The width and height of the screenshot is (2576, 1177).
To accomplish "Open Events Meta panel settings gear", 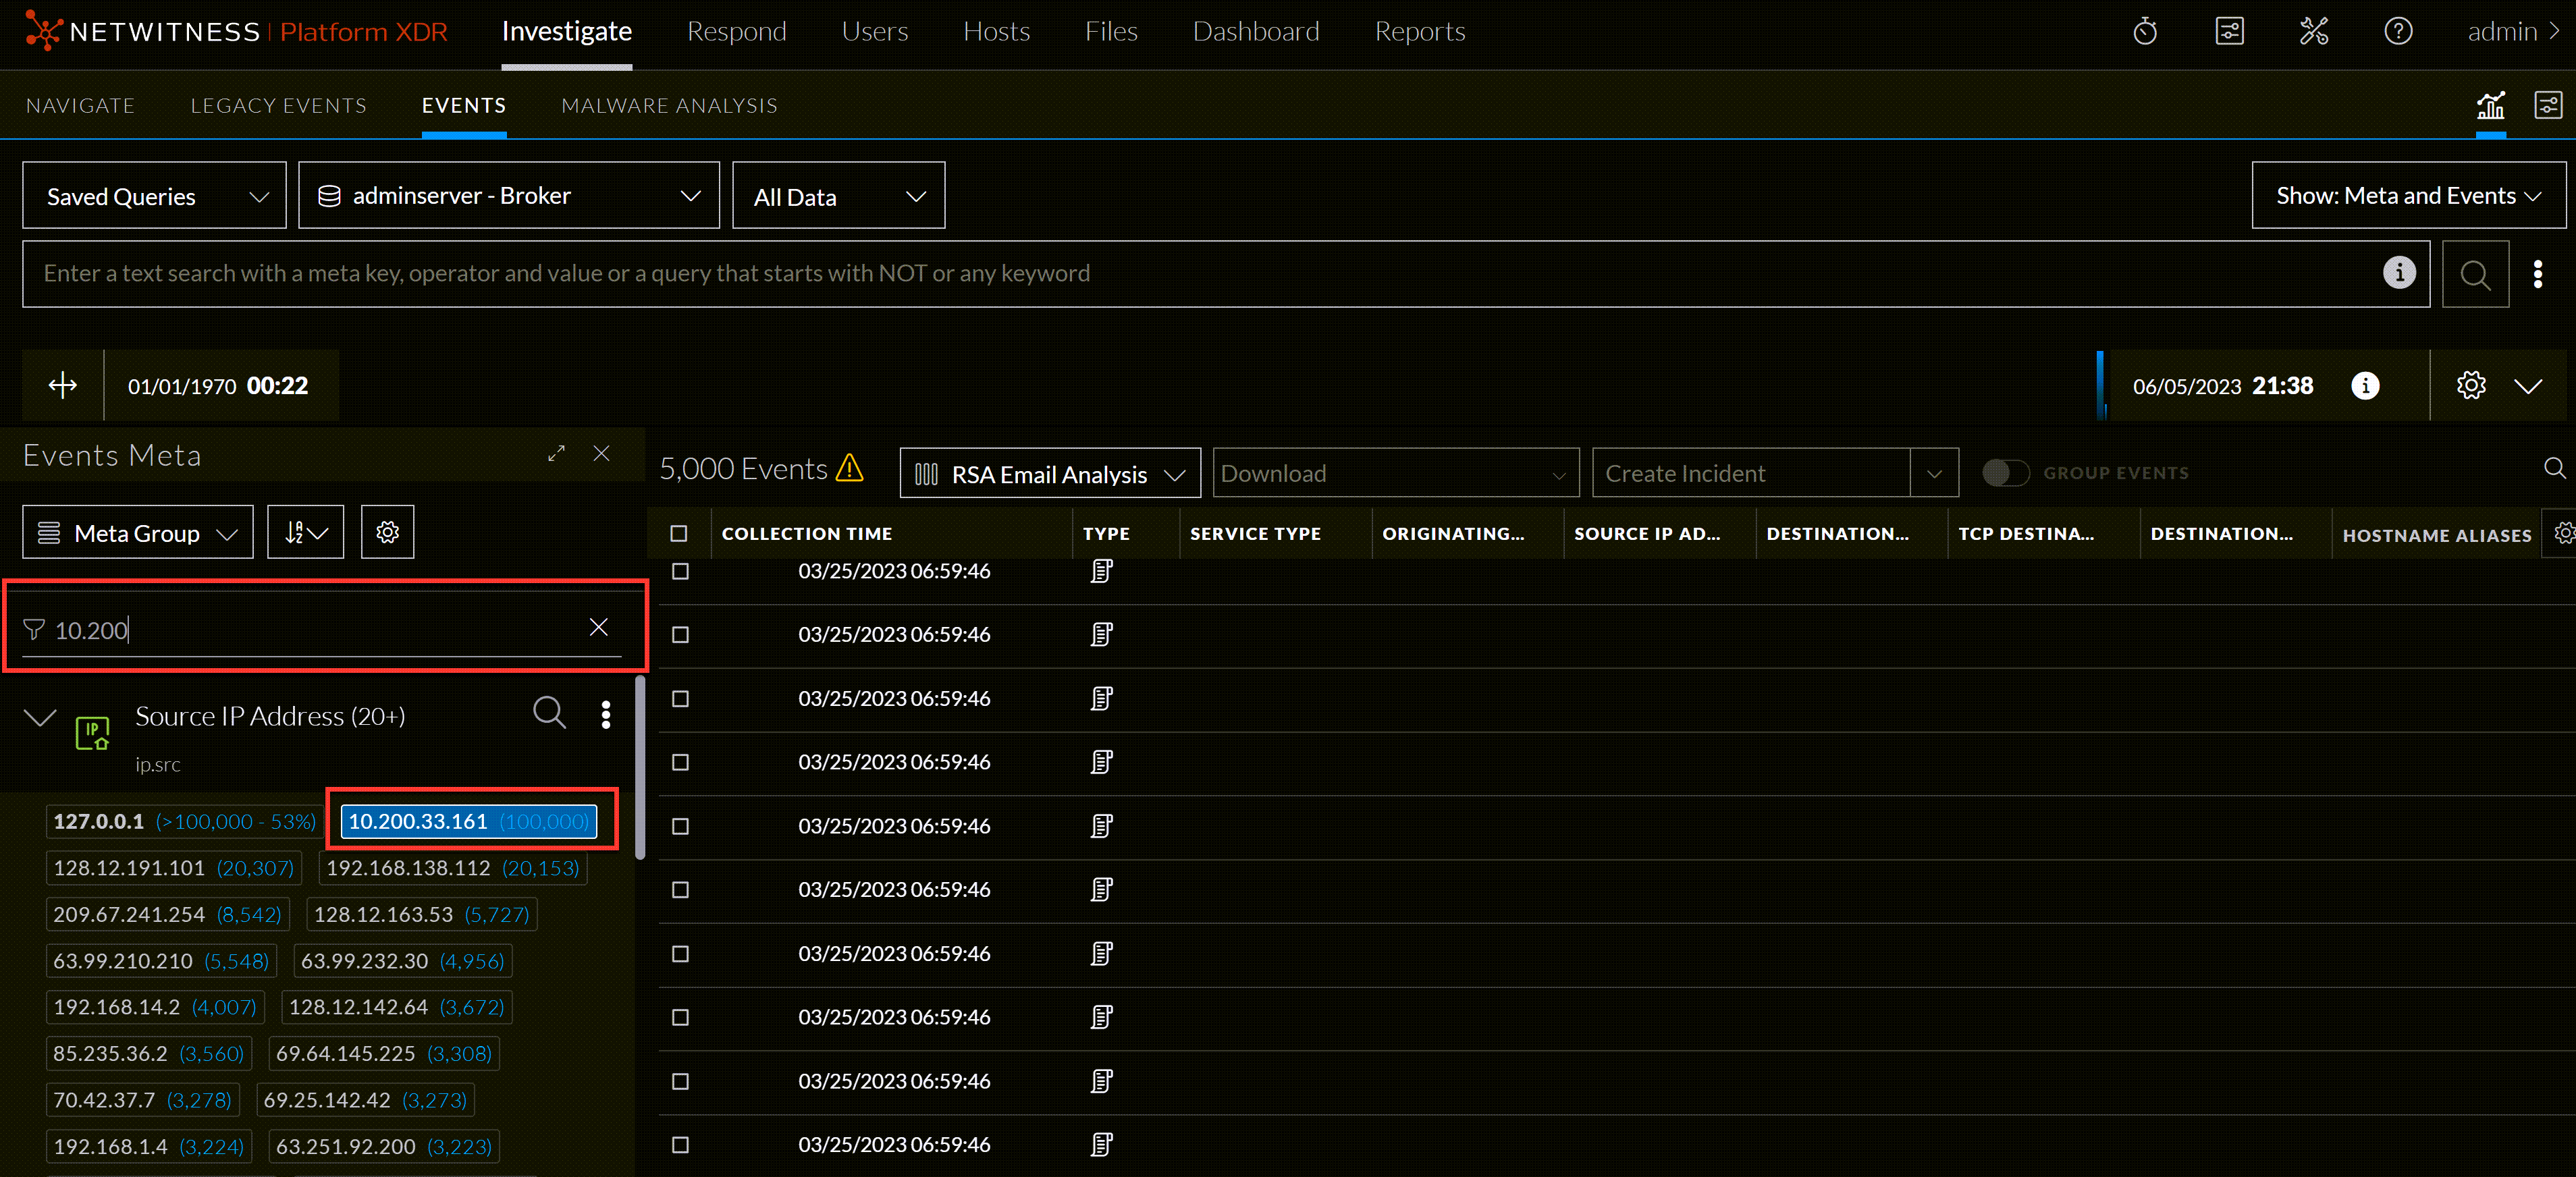I will (x=387, y=532).
